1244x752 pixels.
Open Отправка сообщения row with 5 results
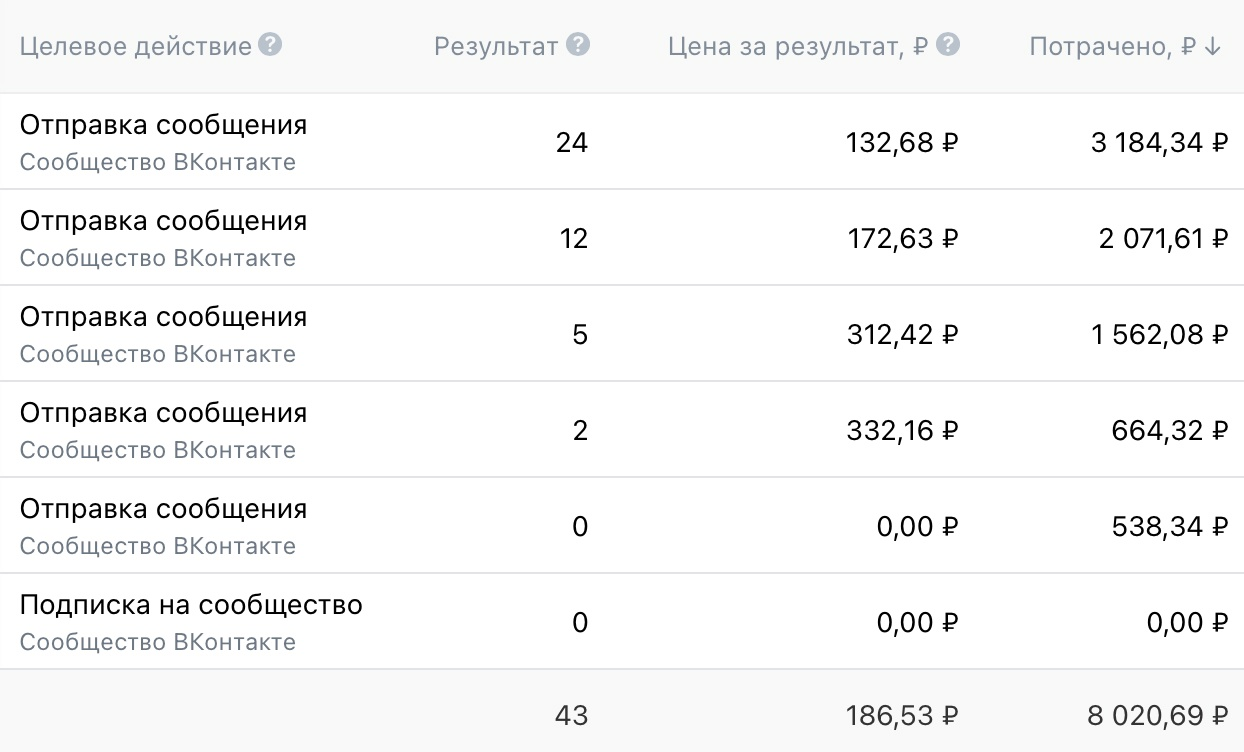point(622,334)
